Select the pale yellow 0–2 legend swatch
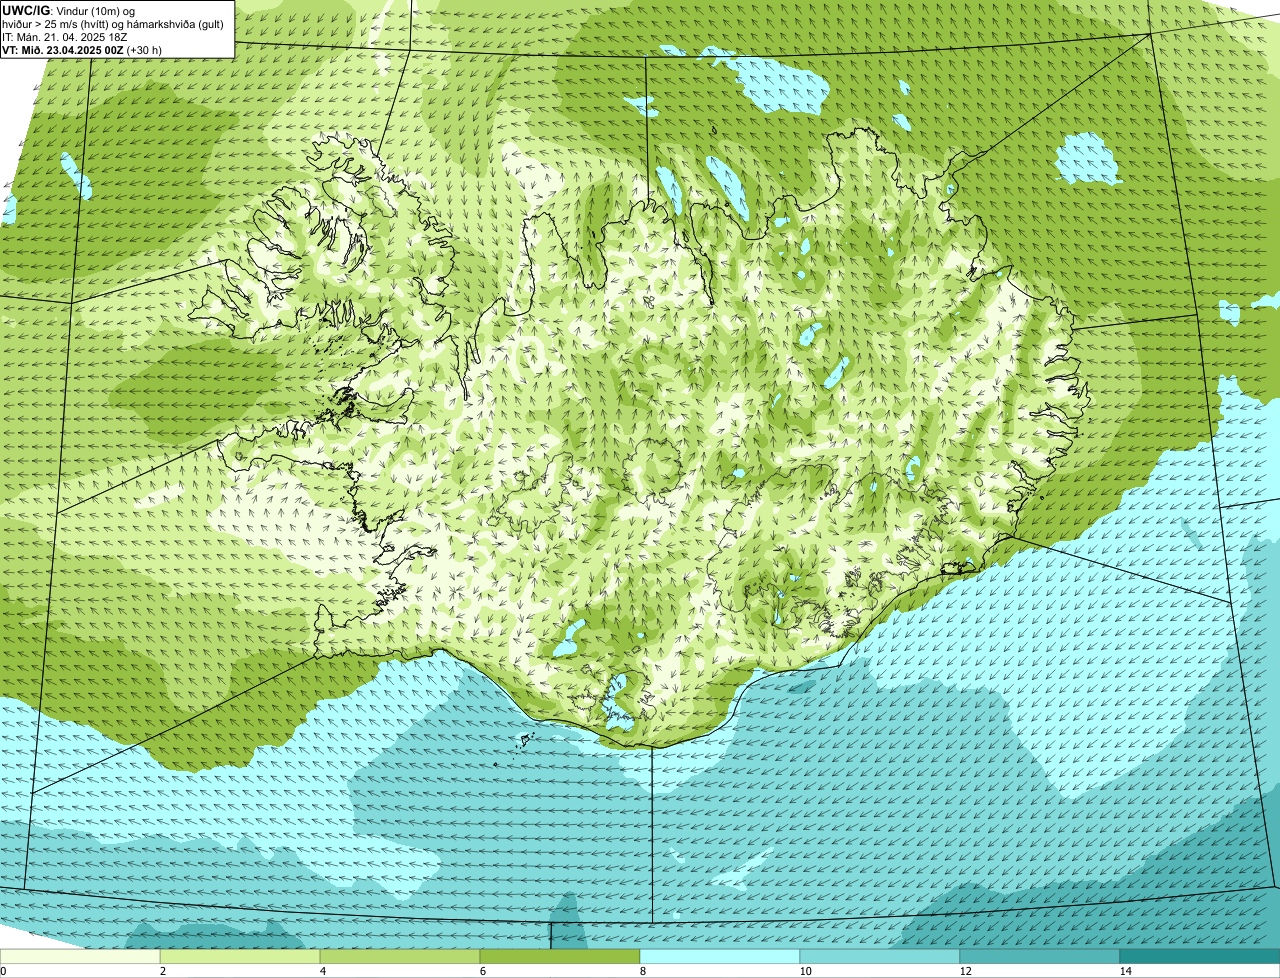The width and height of the screenshot is (1280, 978). pos(80,957)
